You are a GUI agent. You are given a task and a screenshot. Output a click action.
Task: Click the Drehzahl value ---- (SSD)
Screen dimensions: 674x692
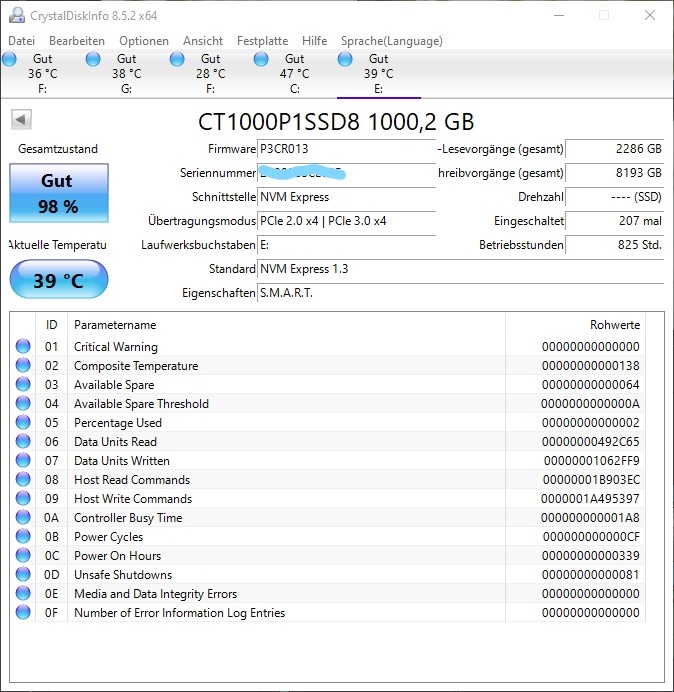click(614, 197)
